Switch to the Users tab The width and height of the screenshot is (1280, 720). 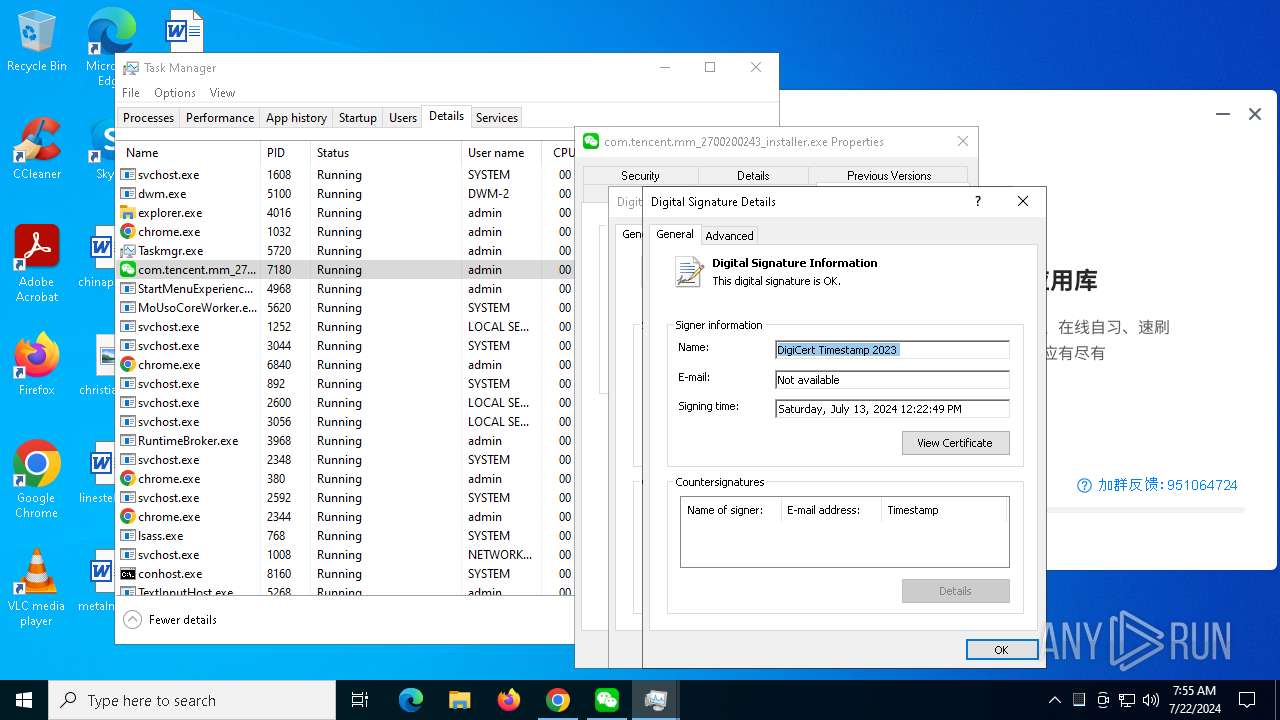[403, 118]
